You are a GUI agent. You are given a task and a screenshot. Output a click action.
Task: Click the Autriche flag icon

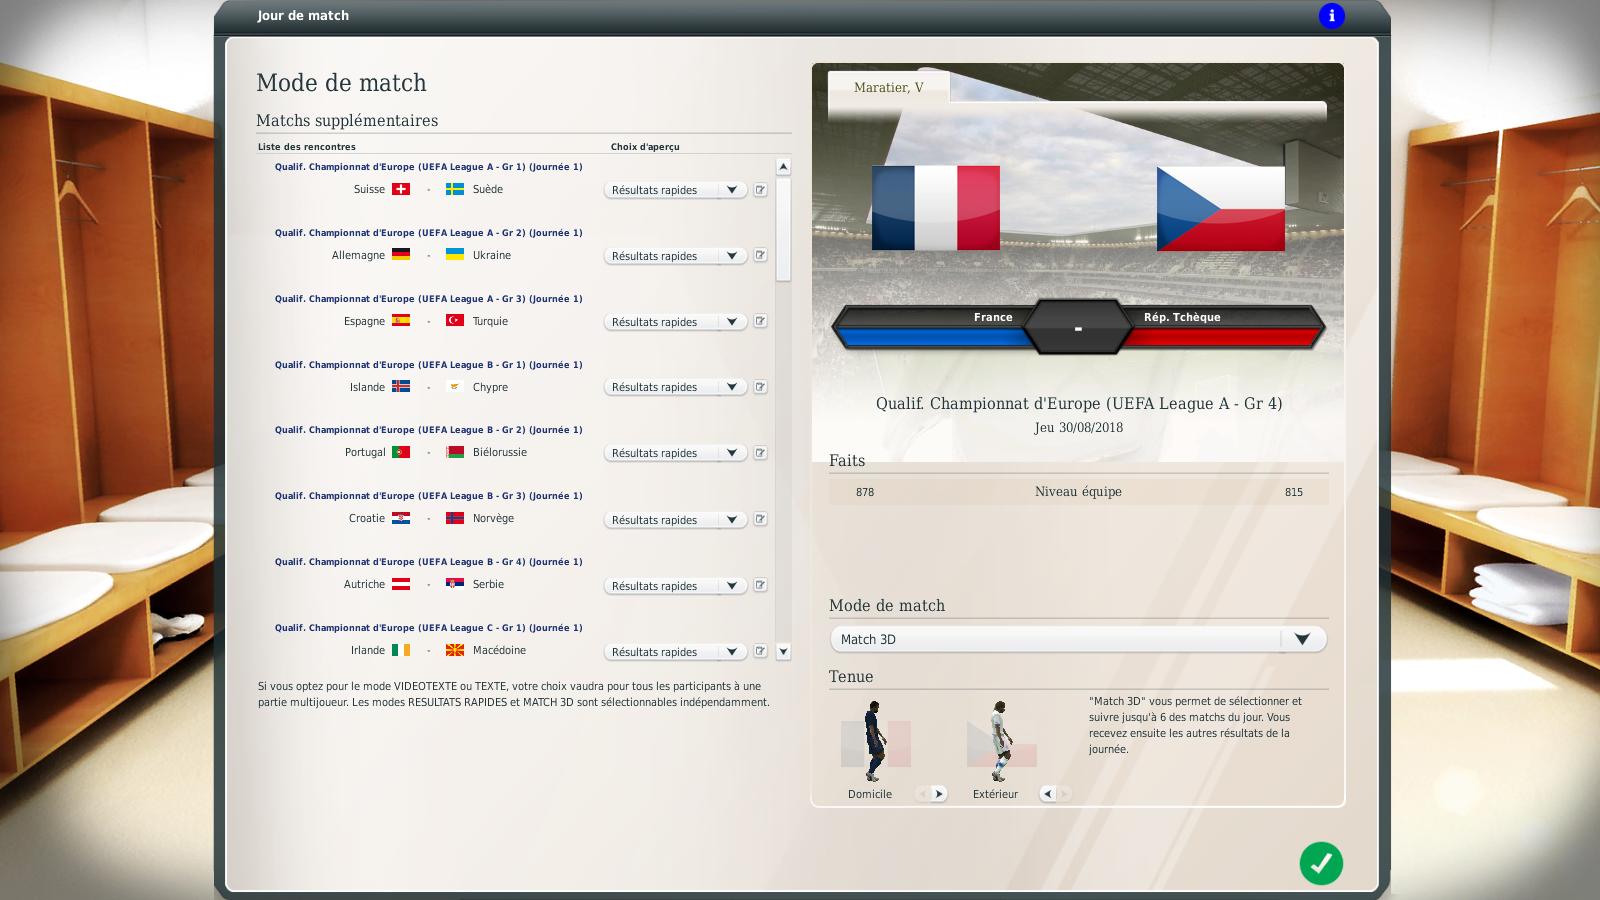coord(401,584)
